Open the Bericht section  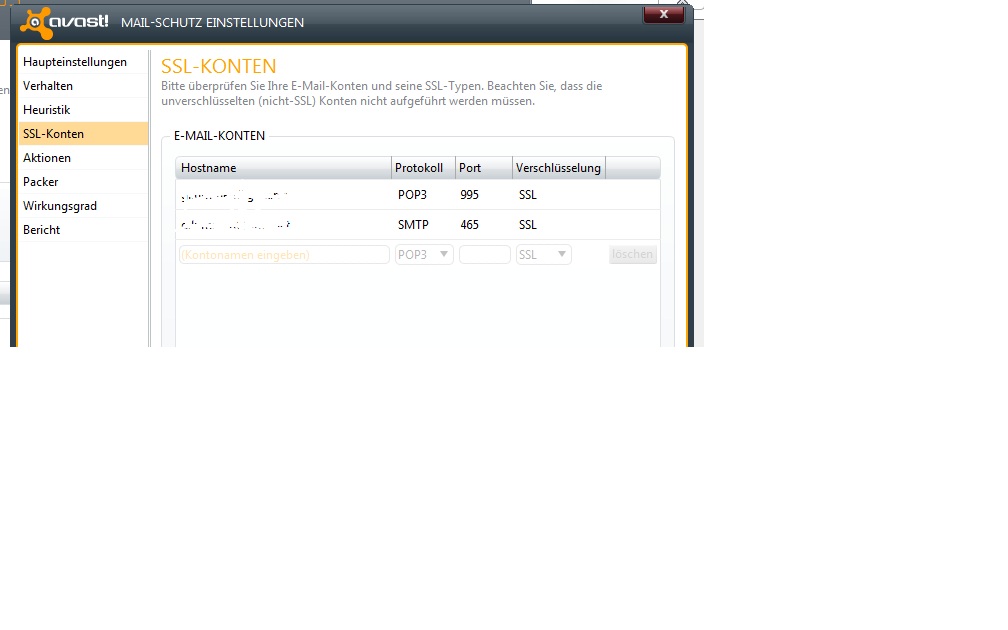pos(83,230)
